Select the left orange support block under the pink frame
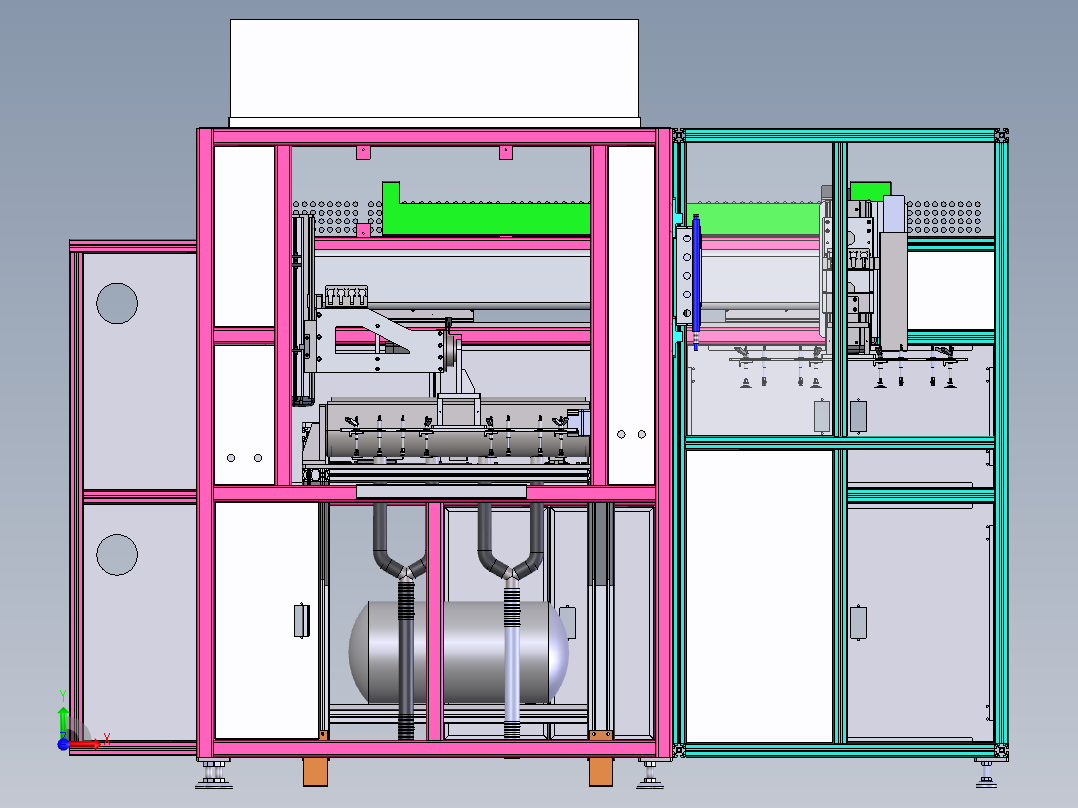The height and width of the screenshot is (808, 1078). [316, 772]
